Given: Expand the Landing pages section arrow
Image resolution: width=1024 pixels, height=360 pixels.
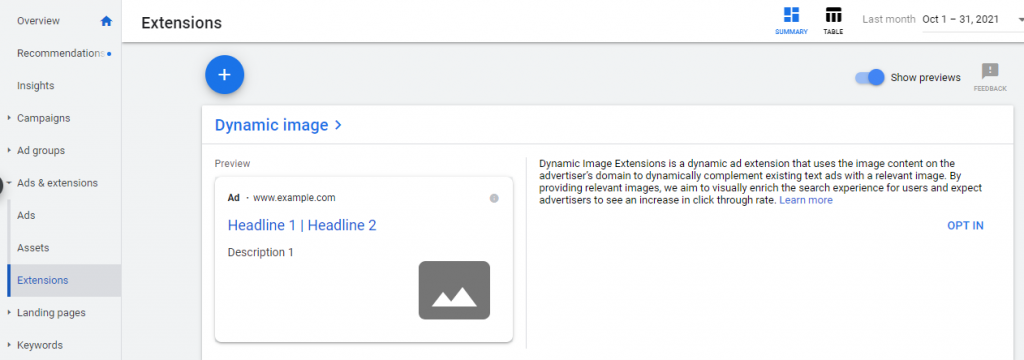Looking at the screenshot, I should pos(8,312).
